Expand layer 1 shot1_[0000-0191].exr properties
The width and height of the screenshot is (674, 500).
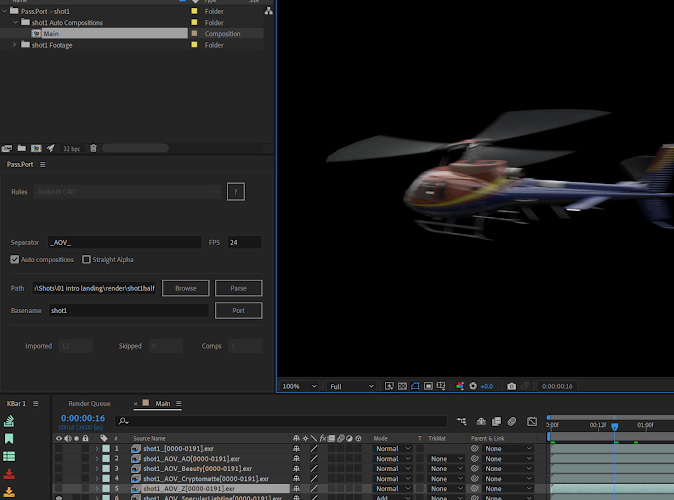tap(97, 448)
